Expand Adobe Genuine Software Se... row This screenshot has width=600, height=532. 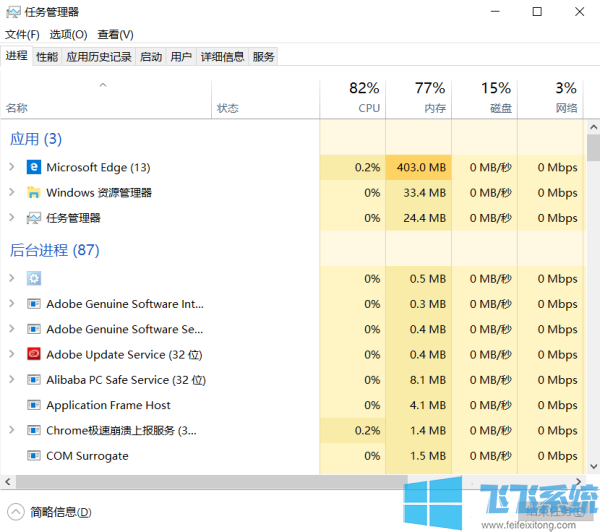click(x=12, y=329)
